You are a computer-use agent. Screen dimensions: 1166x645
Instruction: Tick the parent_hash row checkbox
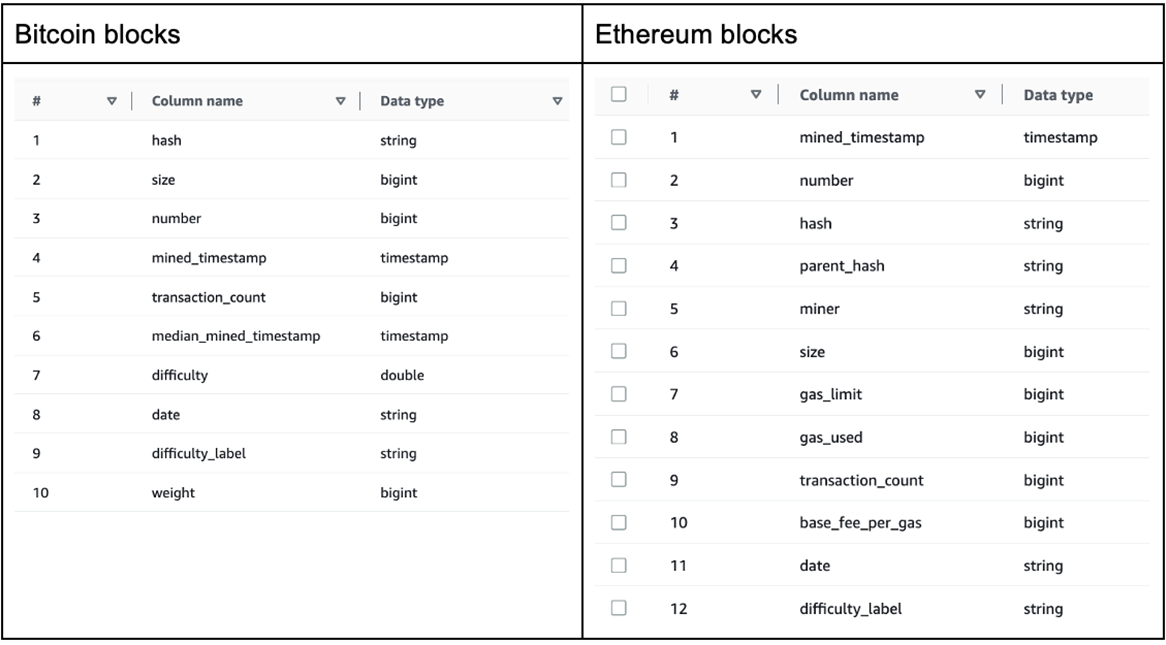tap(619, 266)
